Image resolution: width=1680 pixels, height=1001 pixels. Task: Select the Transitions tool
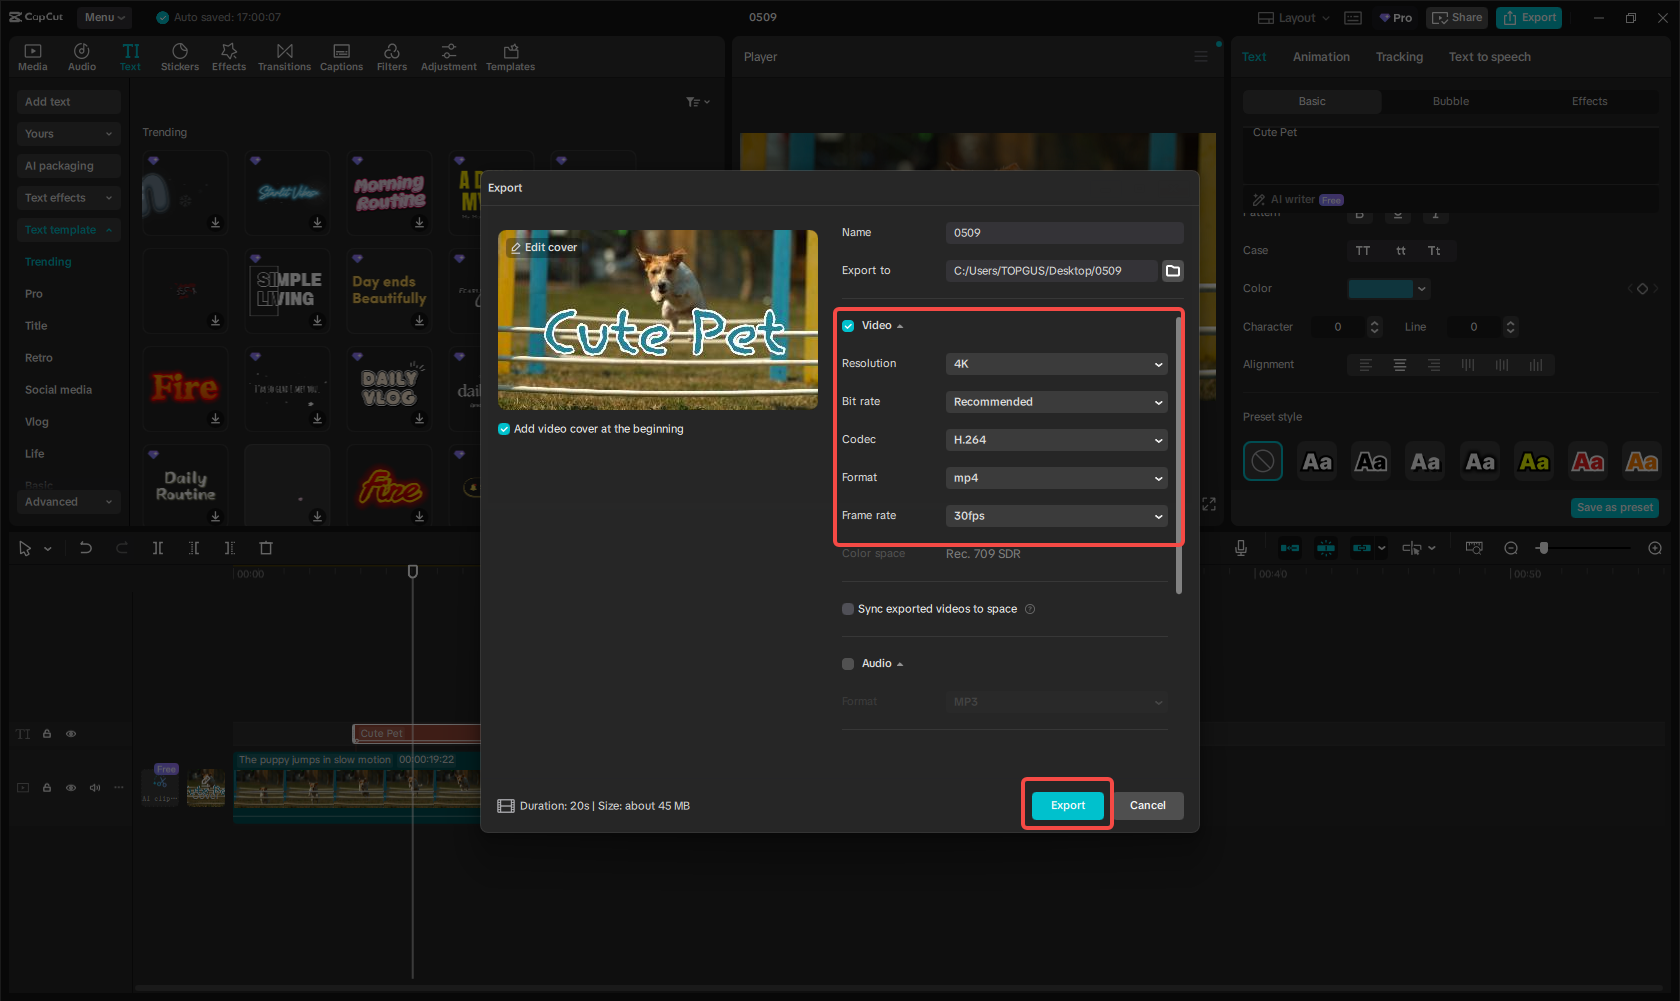pyautogui.click(x=284, y=56)
